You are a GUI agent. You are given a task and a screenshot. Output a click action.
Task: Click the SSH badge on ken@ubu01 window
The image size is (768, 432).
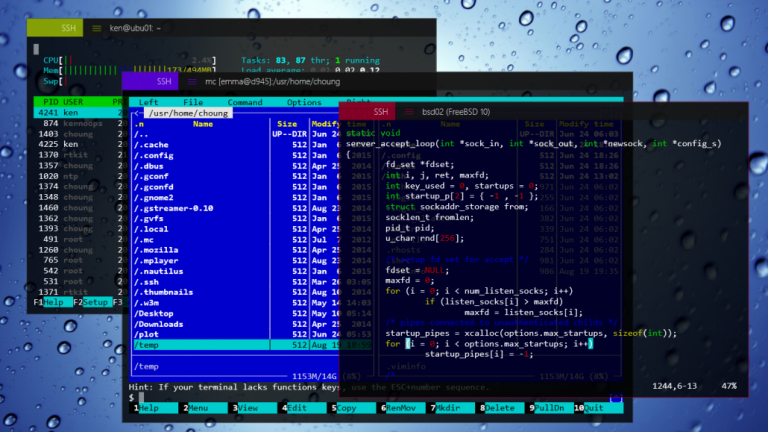click(x=69, y=28)
